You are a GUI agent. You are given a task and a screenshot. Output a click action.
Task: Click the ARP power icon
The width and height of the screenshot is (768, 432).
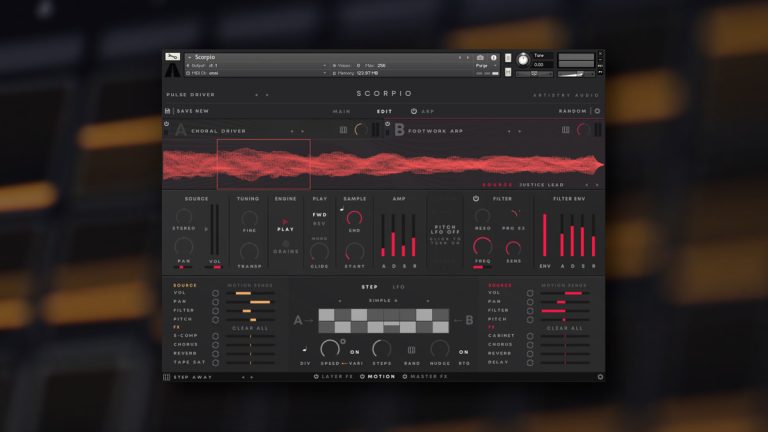coord(414,111)
